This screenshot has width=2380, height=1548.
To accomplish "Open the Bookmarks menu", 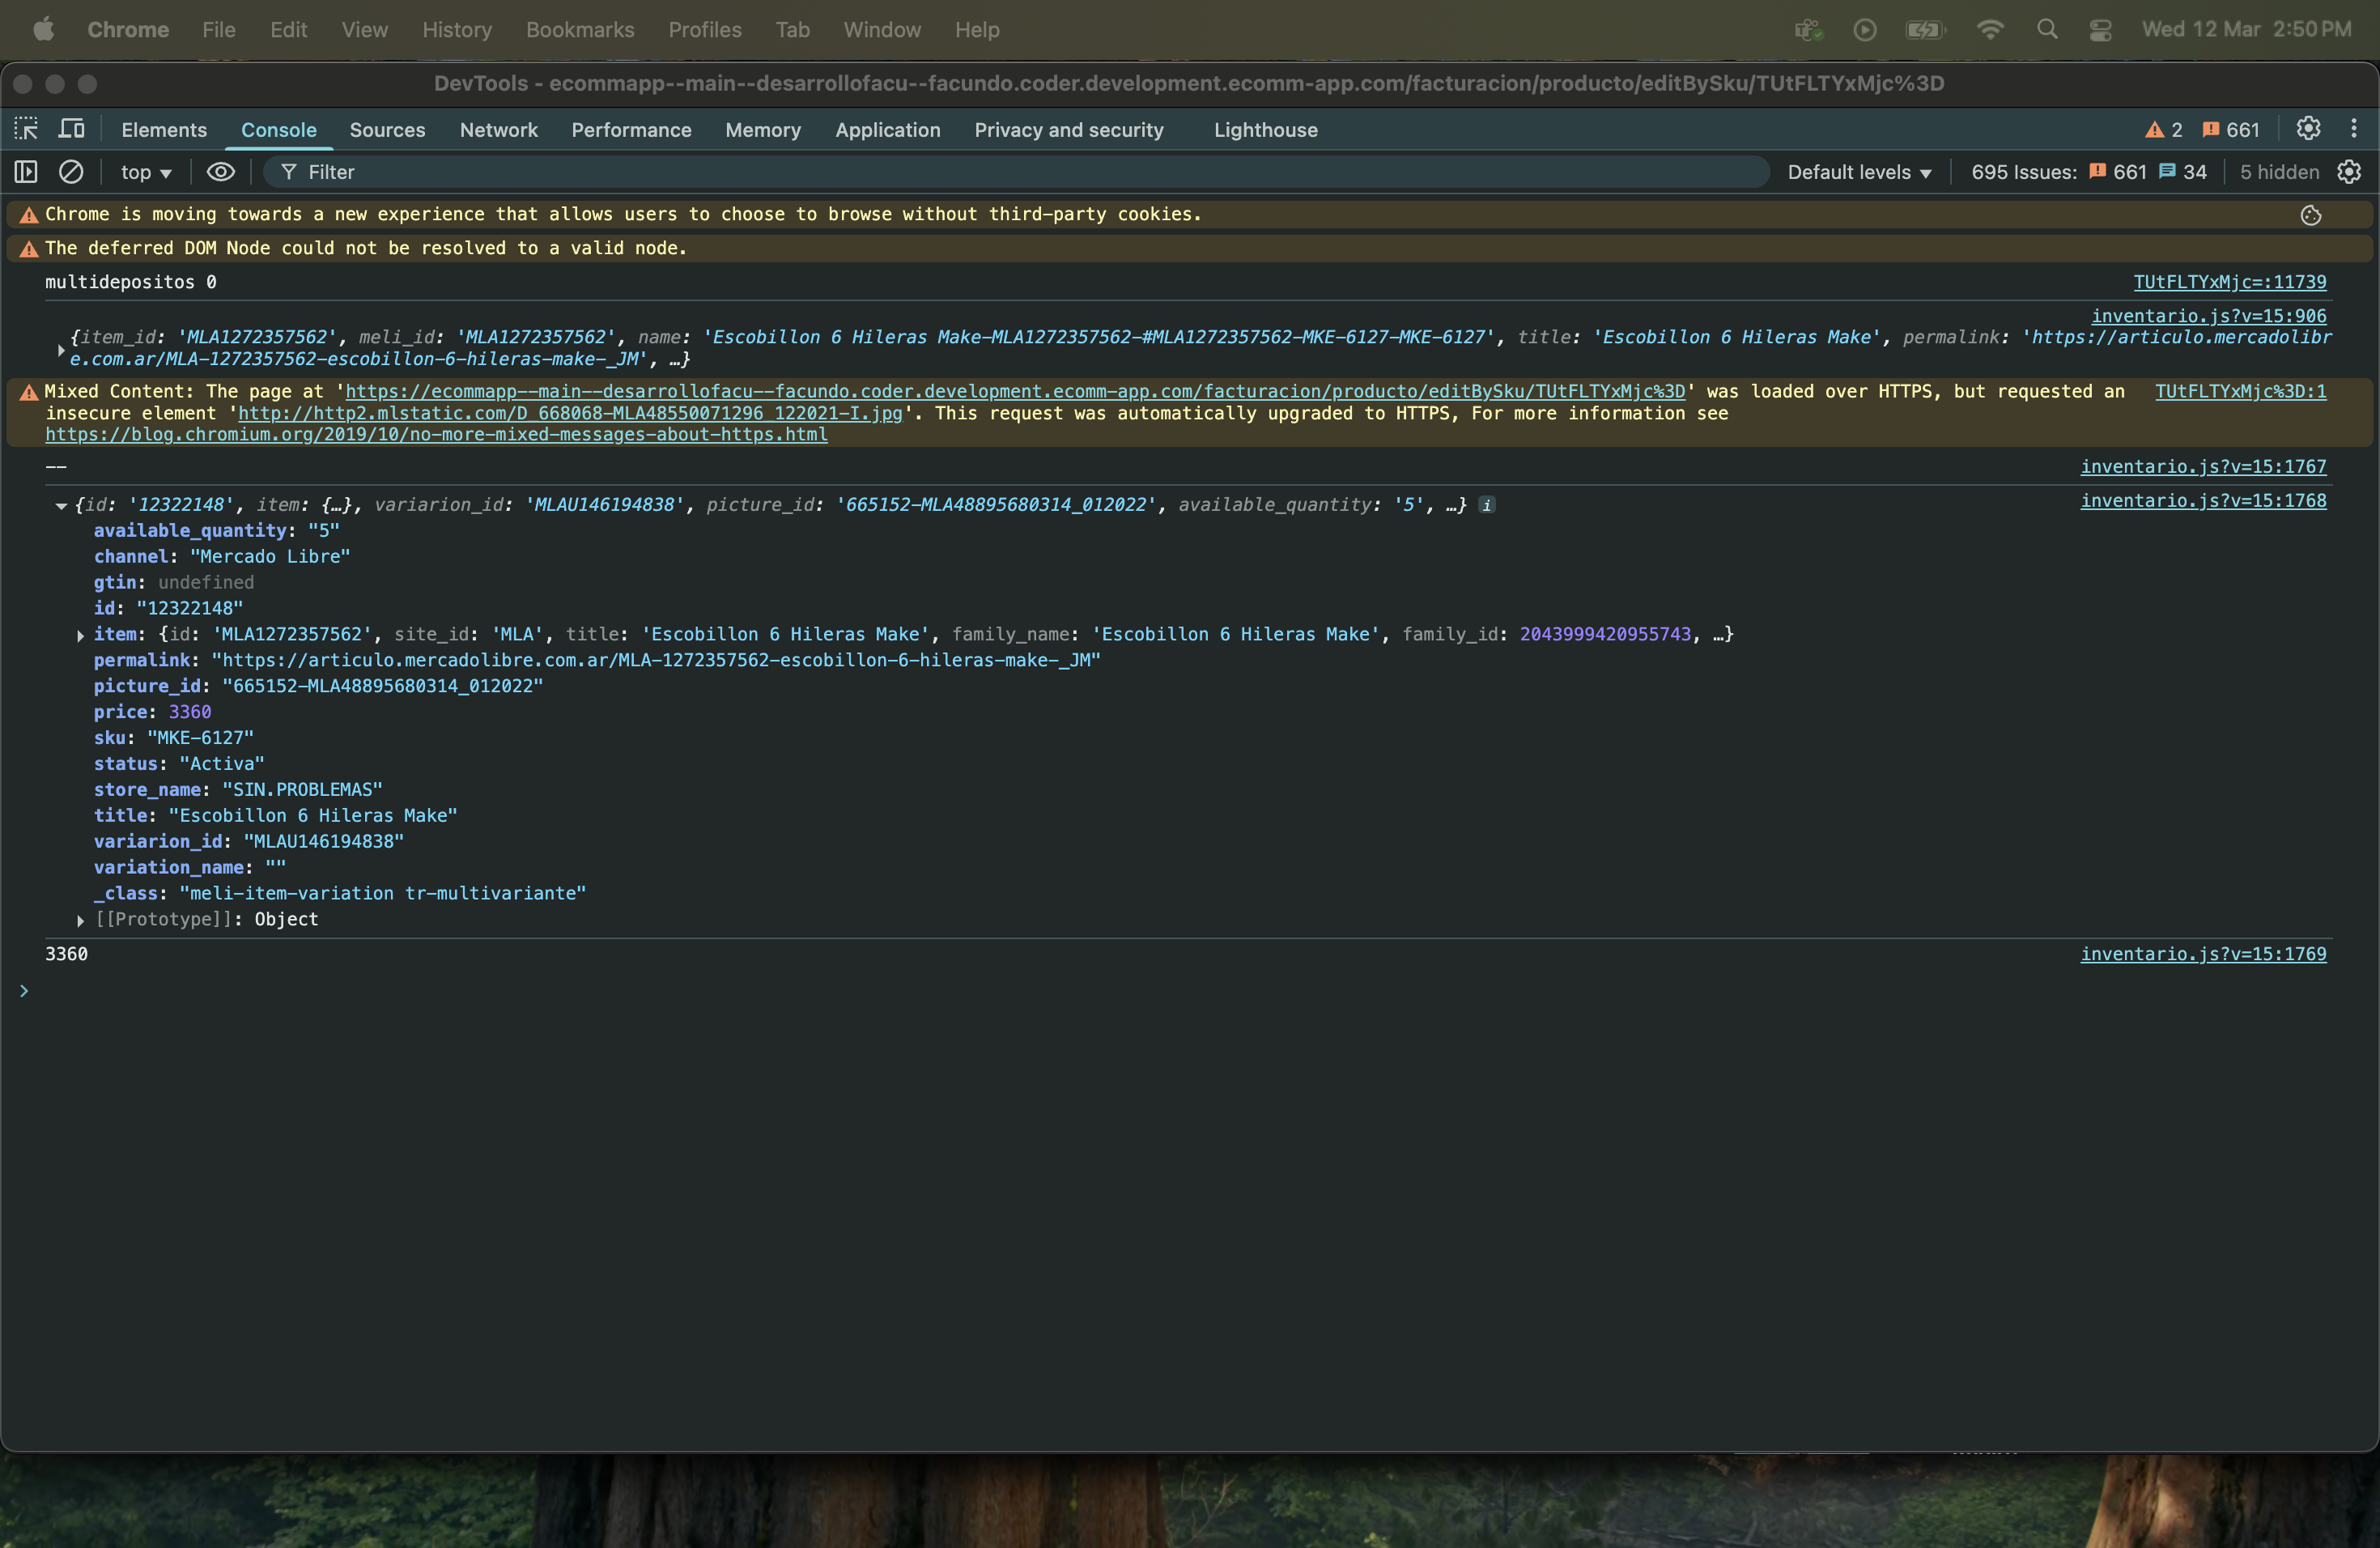I will 580,30.
